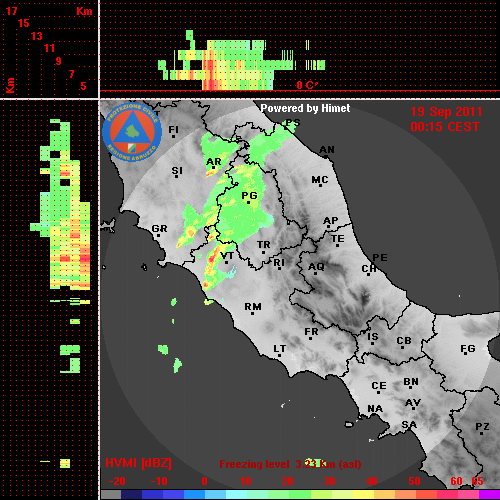Select the FI city marker
Viewport: 500px width, 500px height.
coord(173,136)
